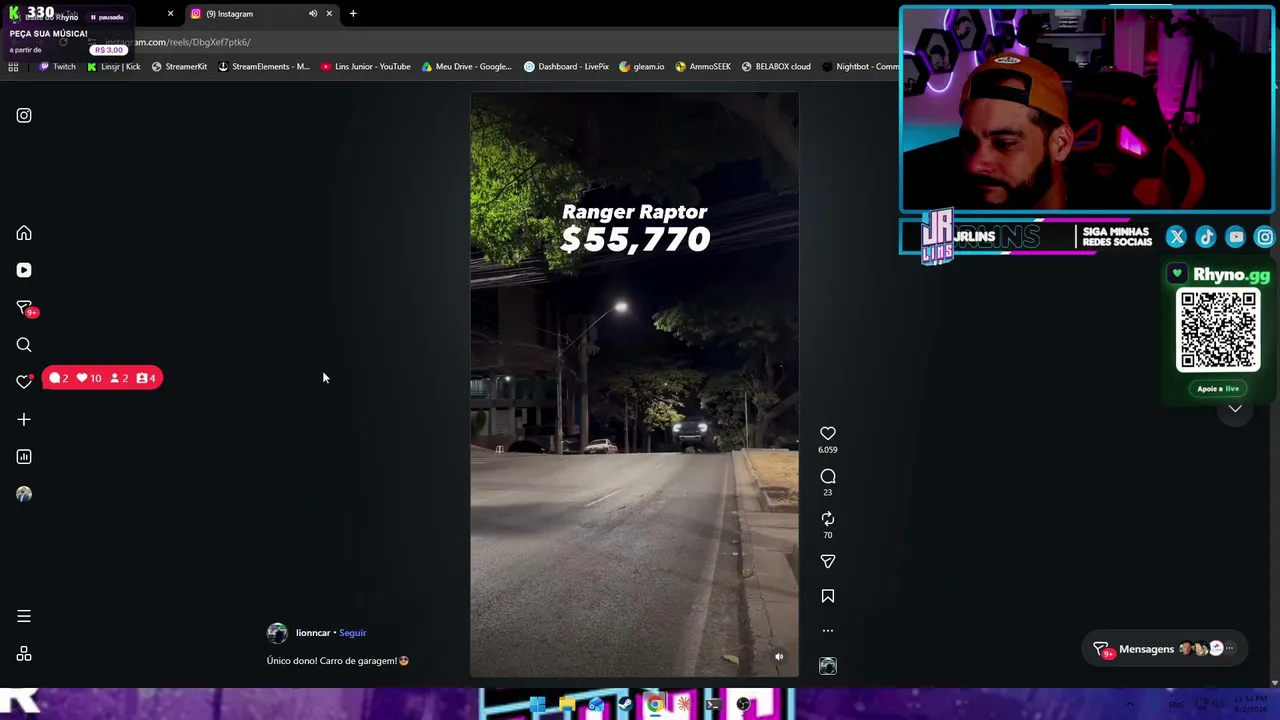Image resolution: width=1280 pixels, height=720 pixels.
Task: Close the Instagram browser tab
Action: click(329, 14)
